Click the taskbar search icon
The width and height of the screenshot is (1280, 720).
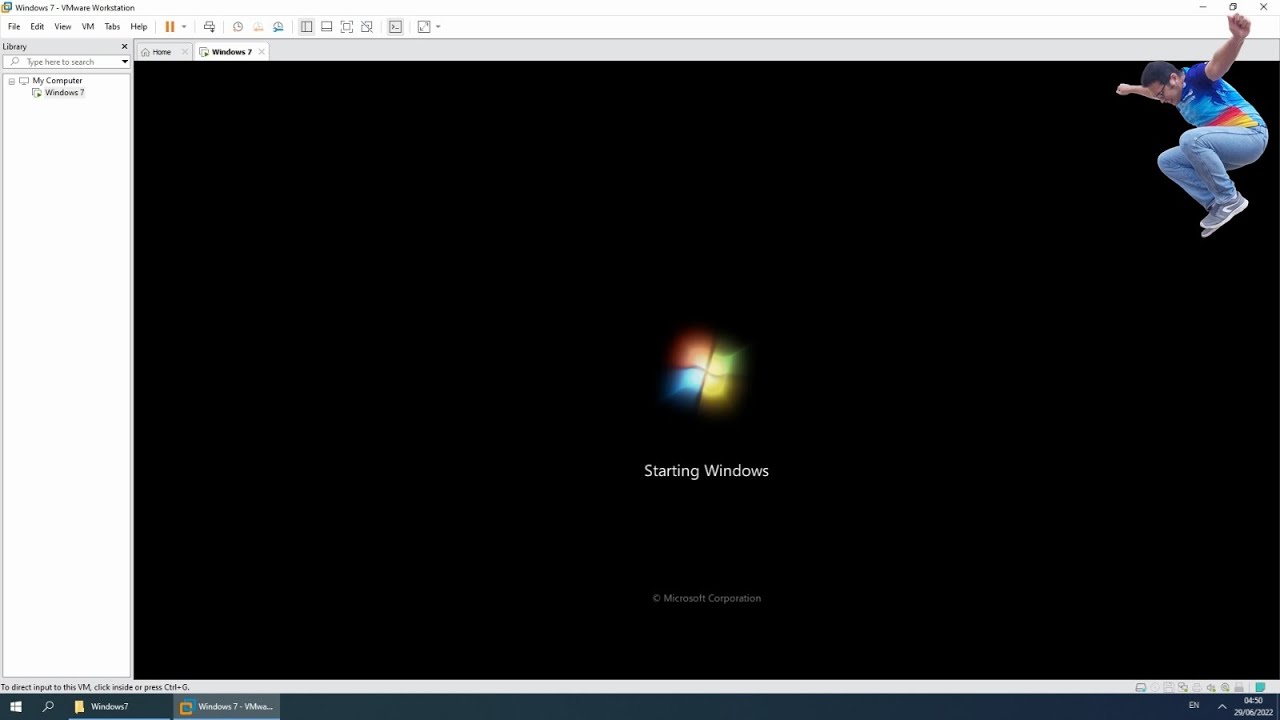[48, 706]
